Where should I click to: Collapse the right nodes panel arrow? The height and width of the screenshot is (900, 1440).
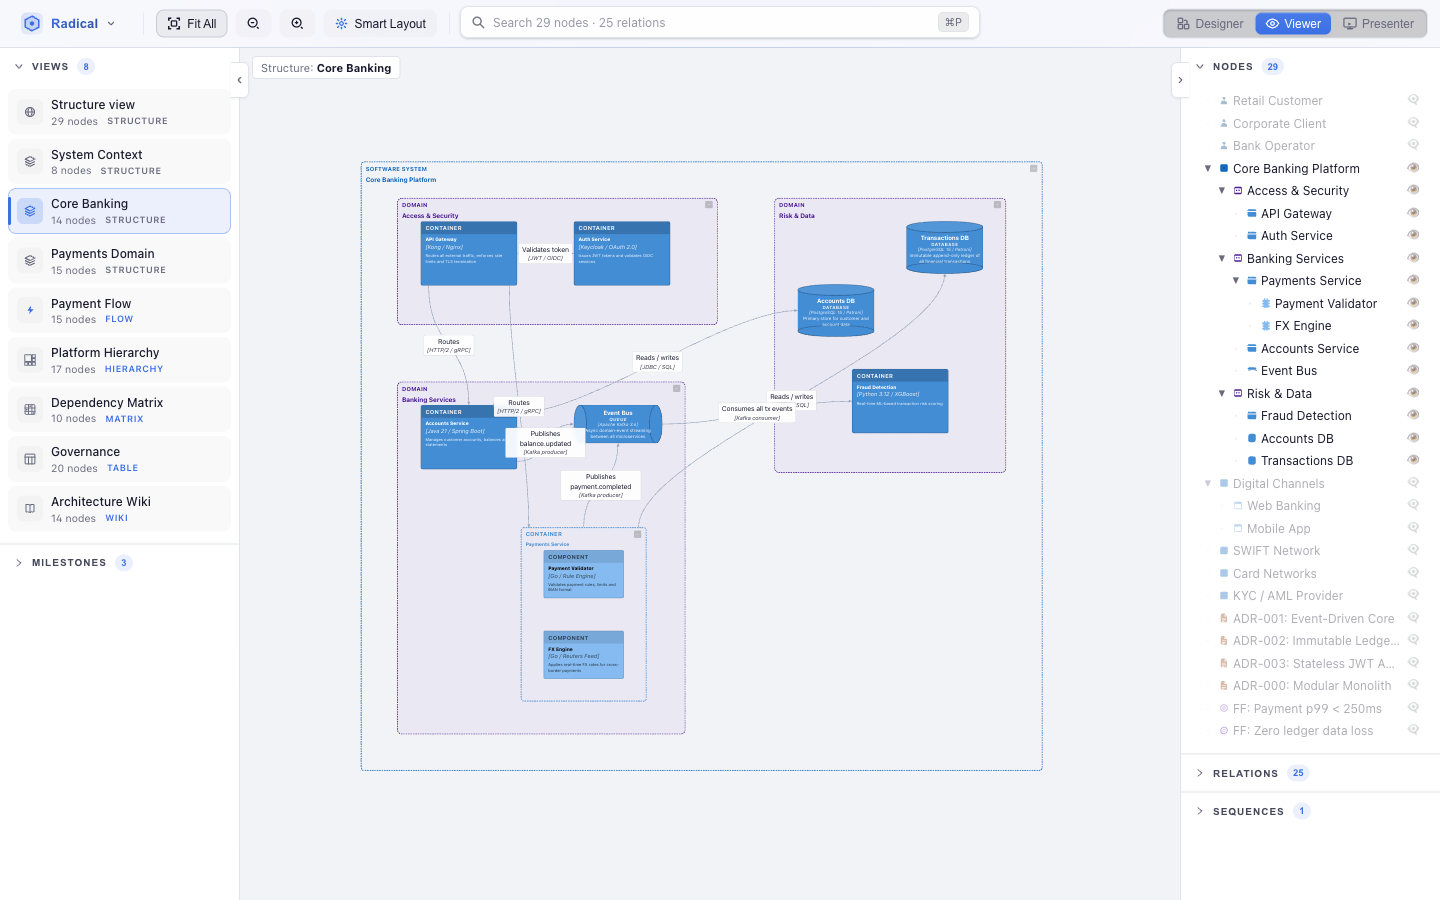point(1180,80)
